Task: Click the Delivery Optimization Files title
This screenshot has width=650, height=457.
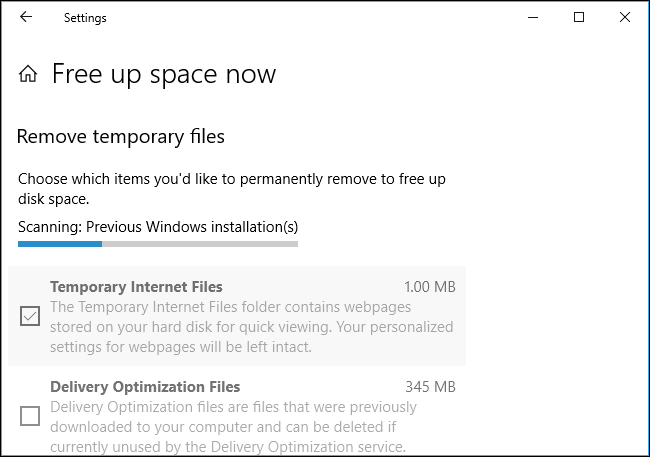Action: click(145, 387)
